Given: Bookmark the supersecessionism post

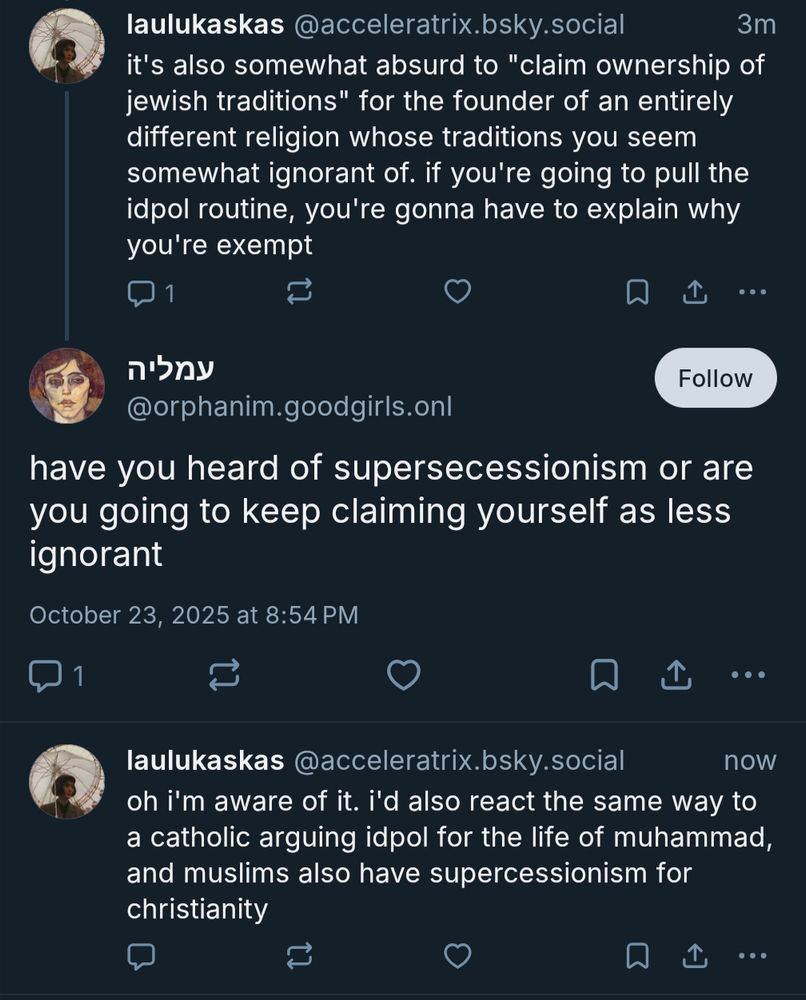Looking at the screenshot, I should click(603, 676).
